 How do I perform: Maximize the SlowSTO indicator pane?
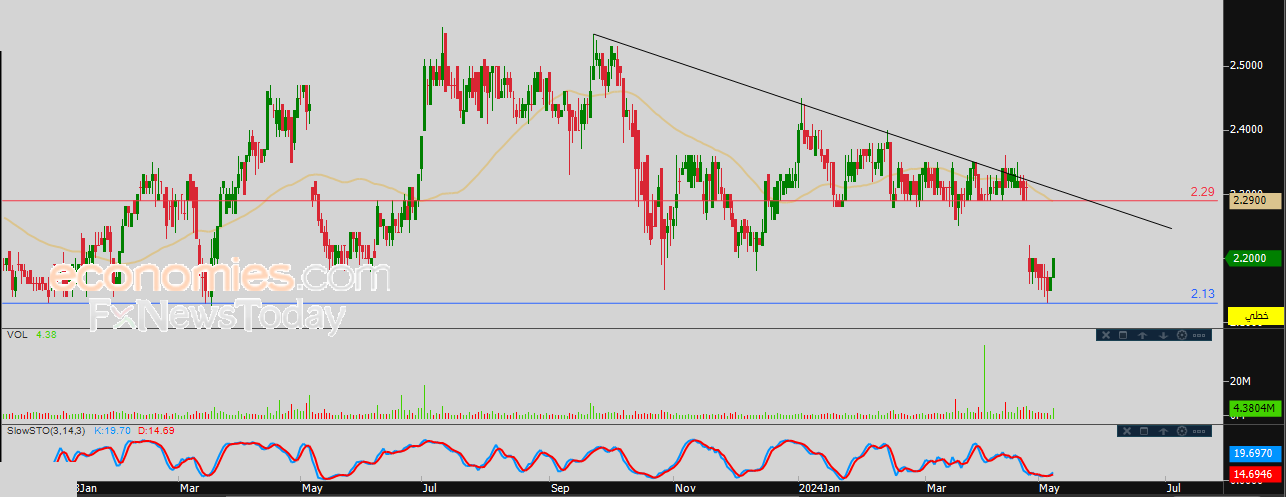[1143, 430]
